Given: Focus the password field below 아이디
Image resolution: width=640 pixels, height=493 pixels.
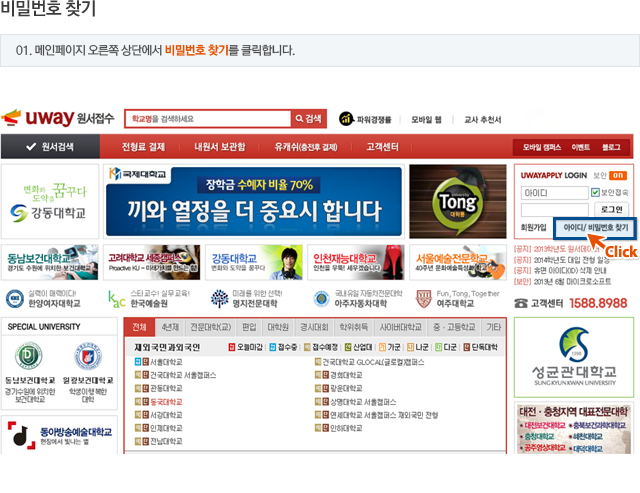Looking at the screenshot, I should pos(554,210).
